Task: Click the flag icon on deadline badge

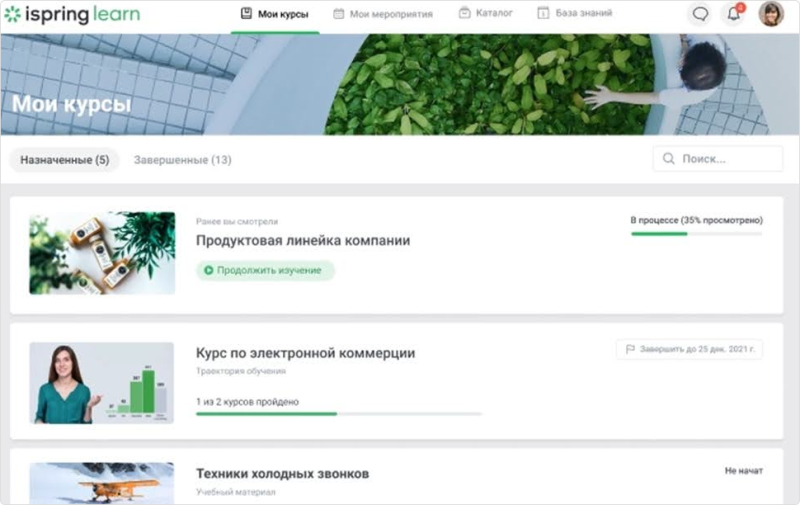Action: tap(630, 349)
